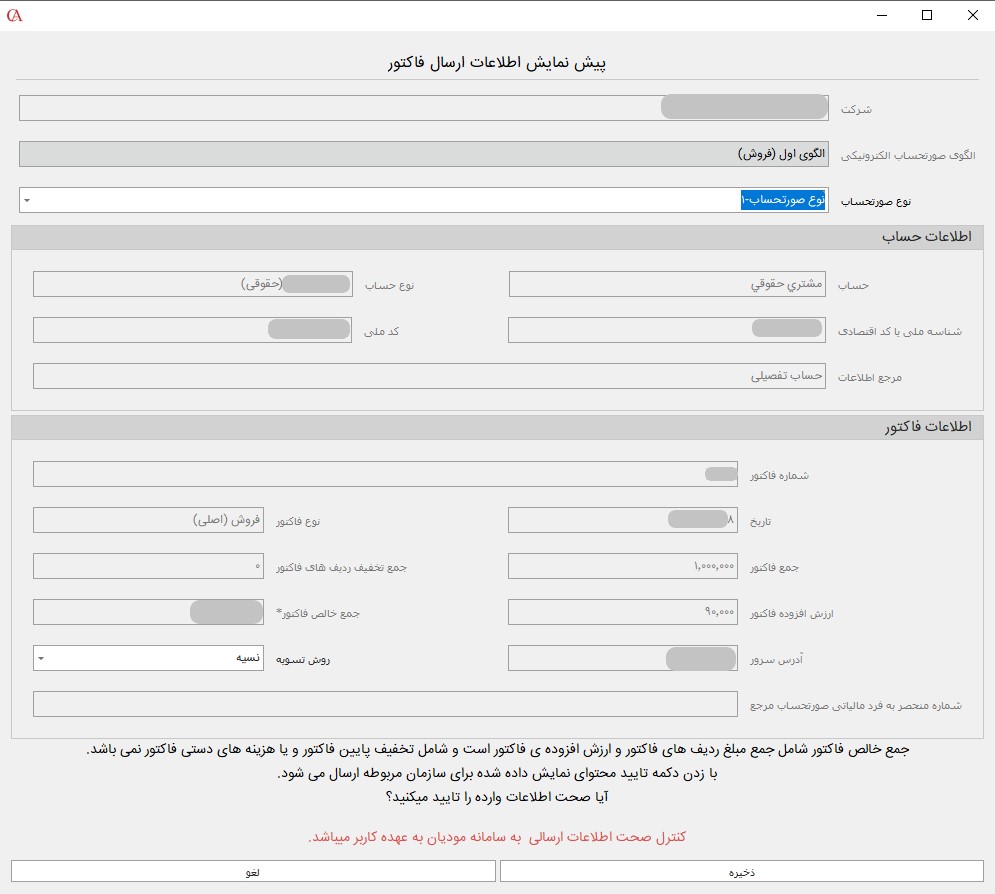Focus the حساب field showing مشتري حقوقي
Image resolution: width=995 pixels, height=894 pixels.
667,284
